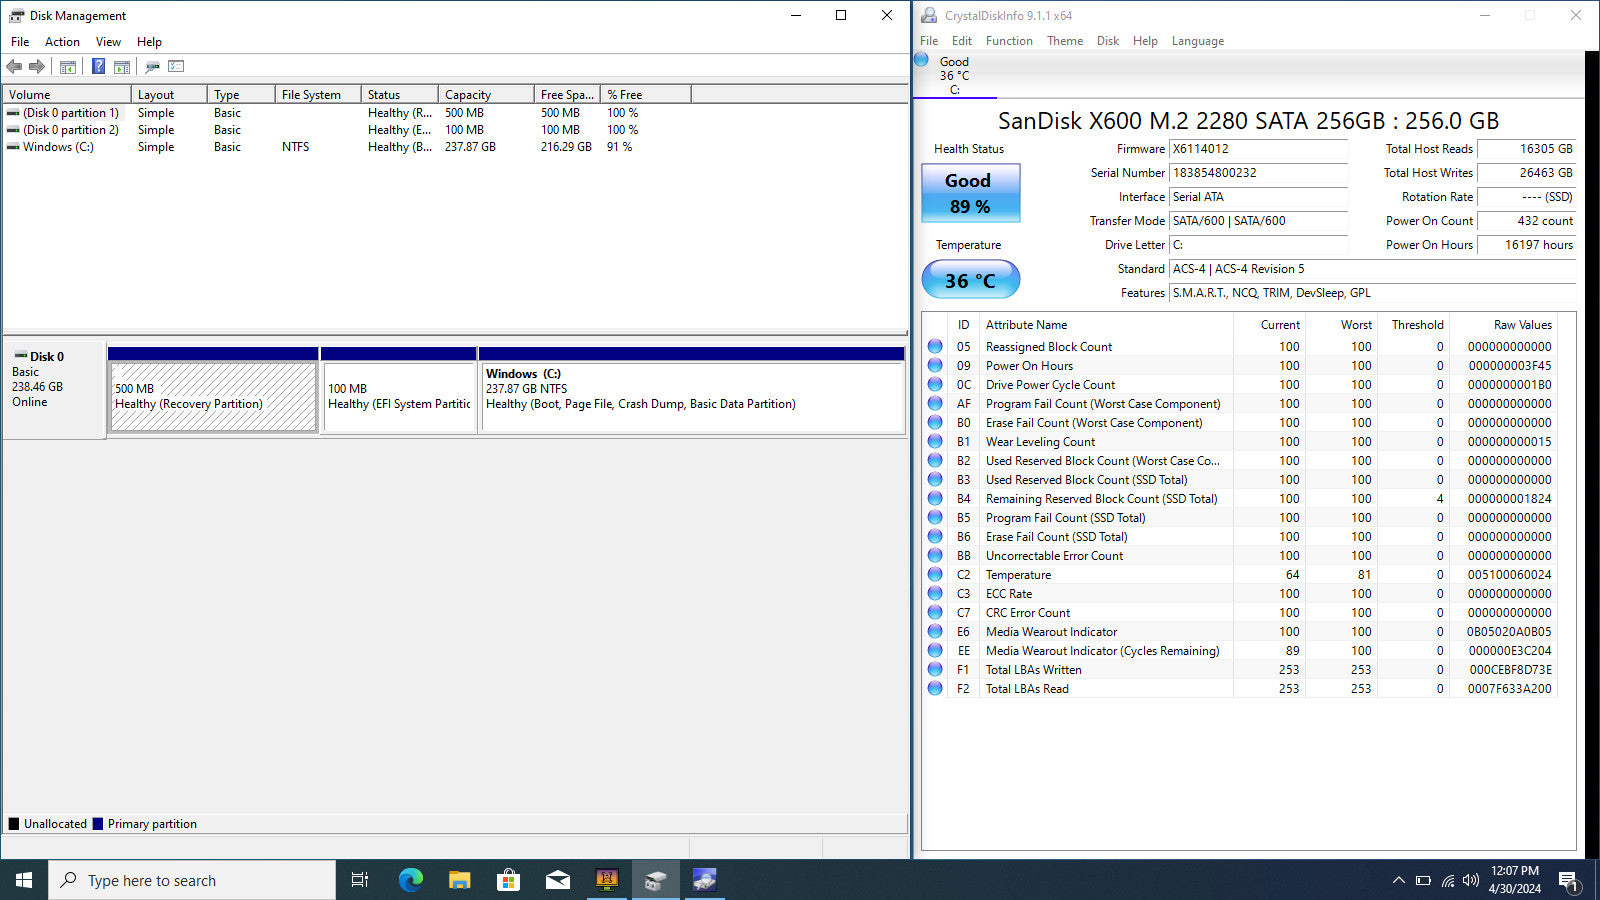Launch Microsoft Edge from the taskbar
Viewport: 1600px width, 900px height.
tap(410, 880)
